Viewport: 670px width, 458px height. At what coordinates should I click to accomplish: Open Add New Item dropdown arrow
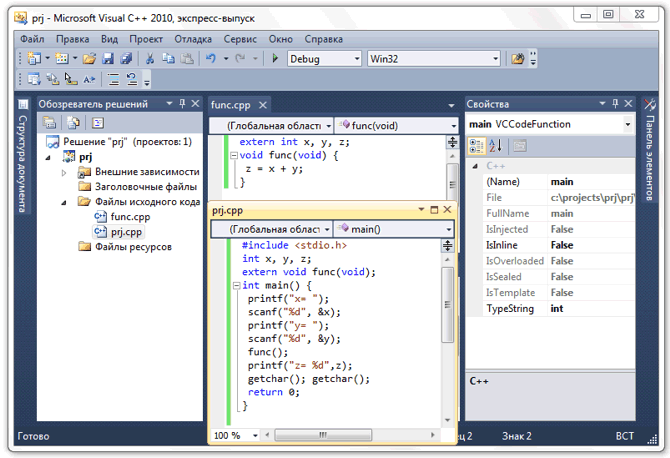pyautogui.click(x=74, y=58)
